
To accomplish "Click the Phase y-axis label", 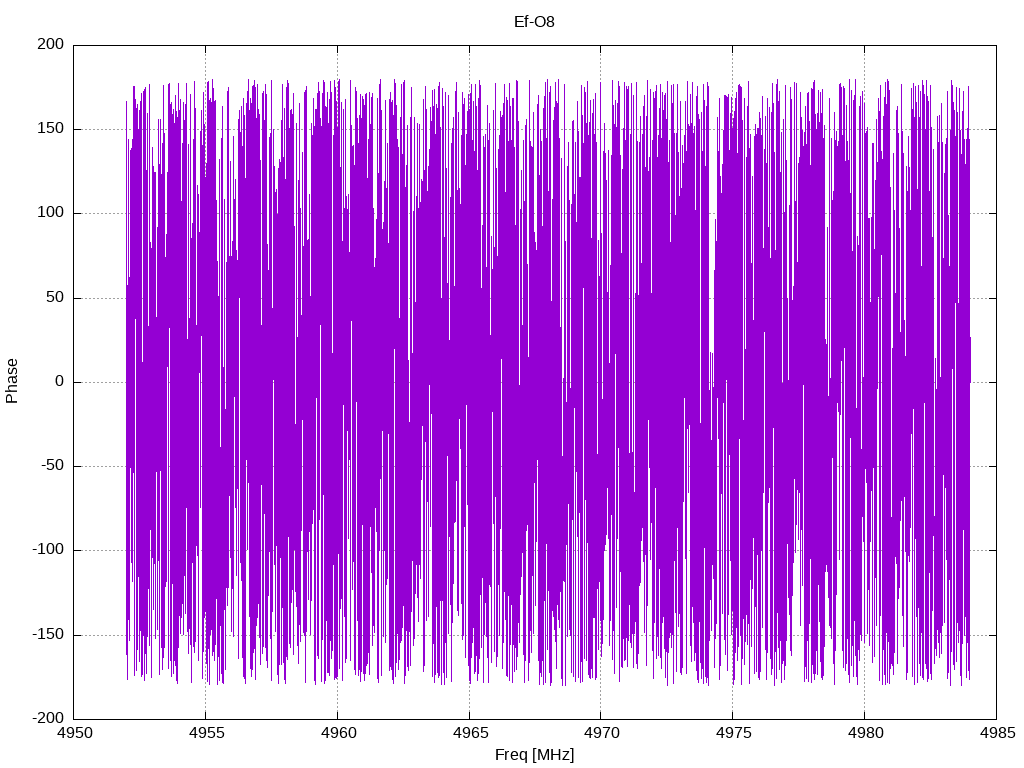I will [12, 381].
